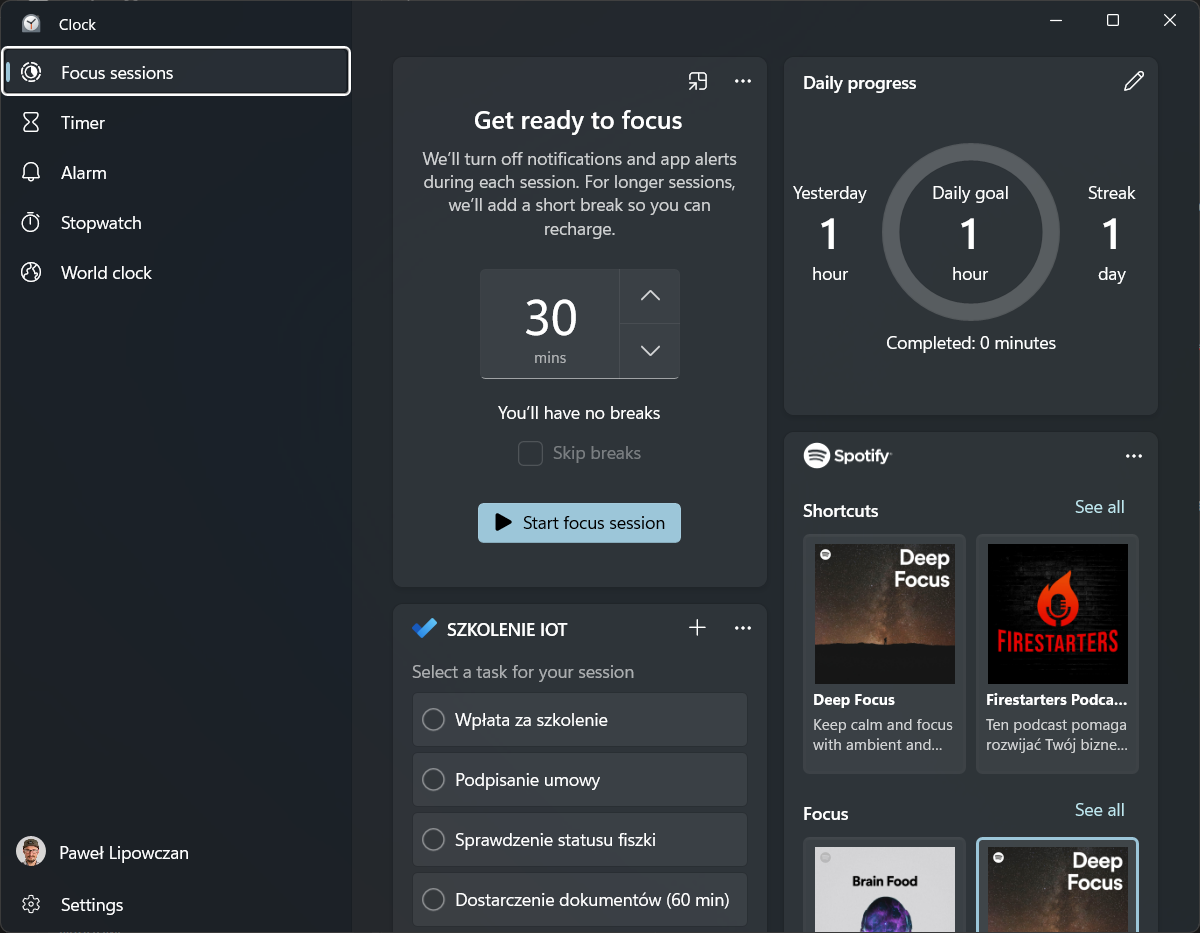The image size is (1200, 933).
Task: Add a task with the plus icon
Action: (698, 628)
